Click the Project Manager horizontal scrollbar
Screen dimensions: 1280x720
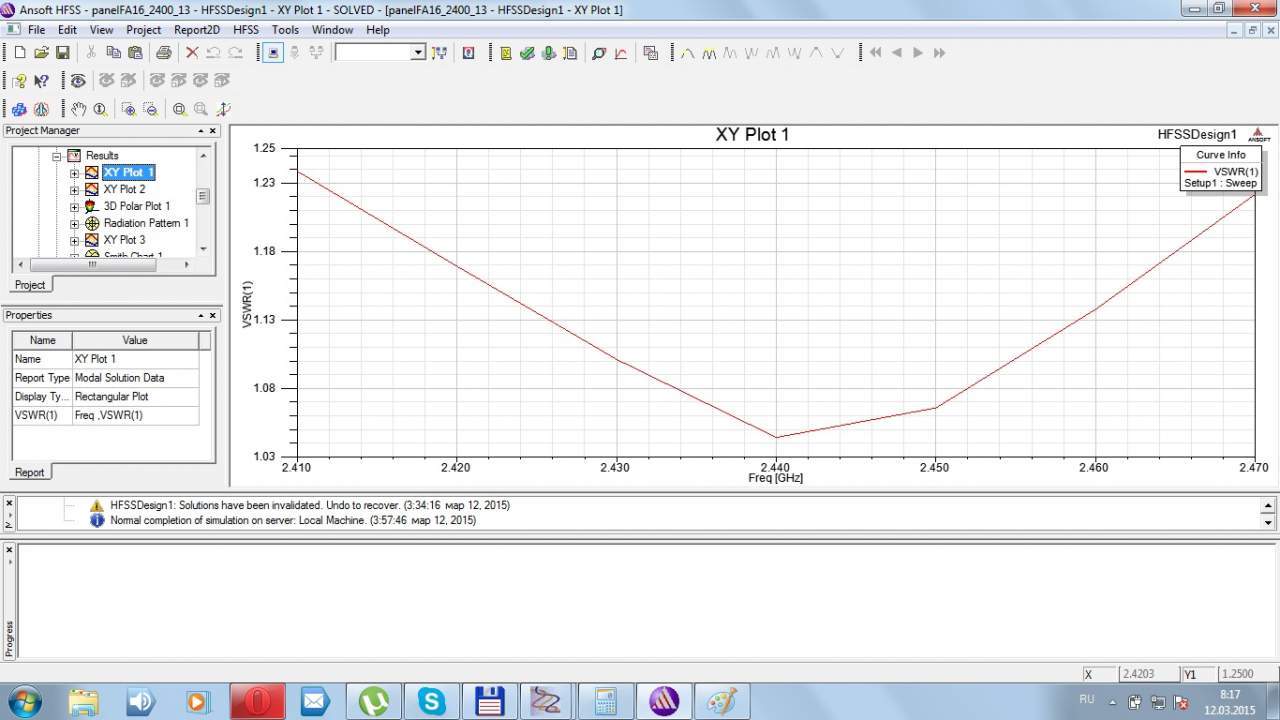tap(92, 265)
